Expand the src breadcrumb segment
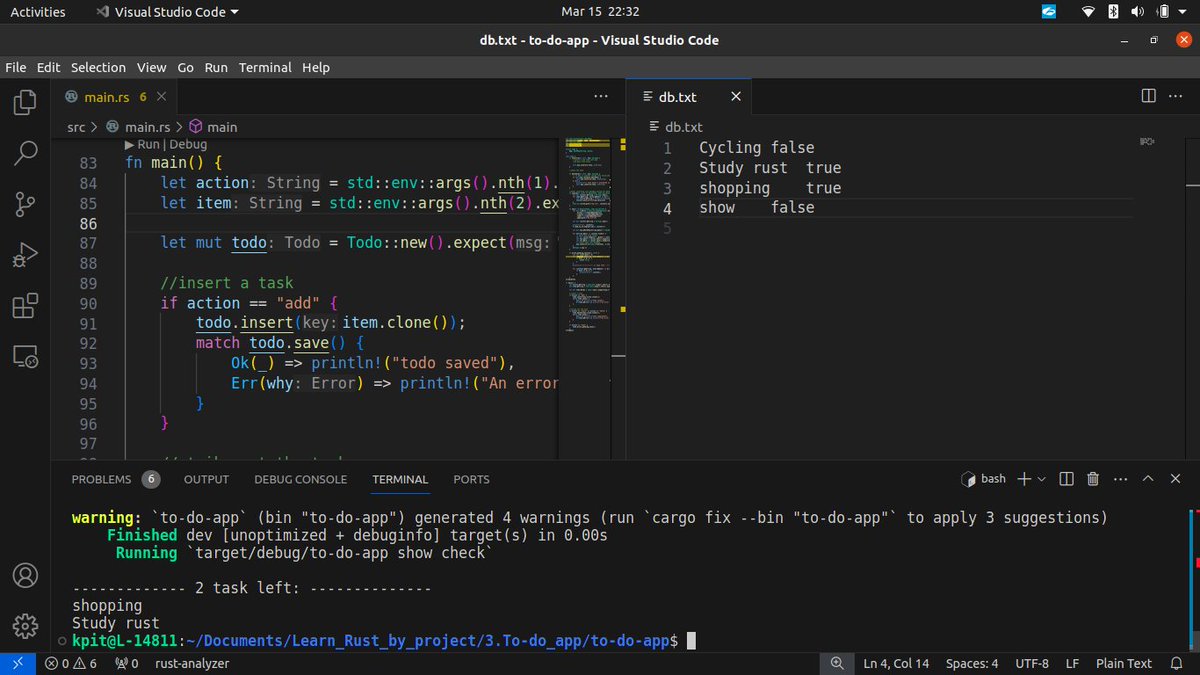Image resolution: width=1200 pixels, height=675 pixels. (76, 127)
